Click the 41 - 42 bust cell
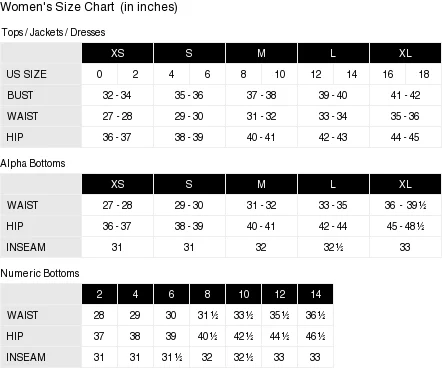 (405, 95)
